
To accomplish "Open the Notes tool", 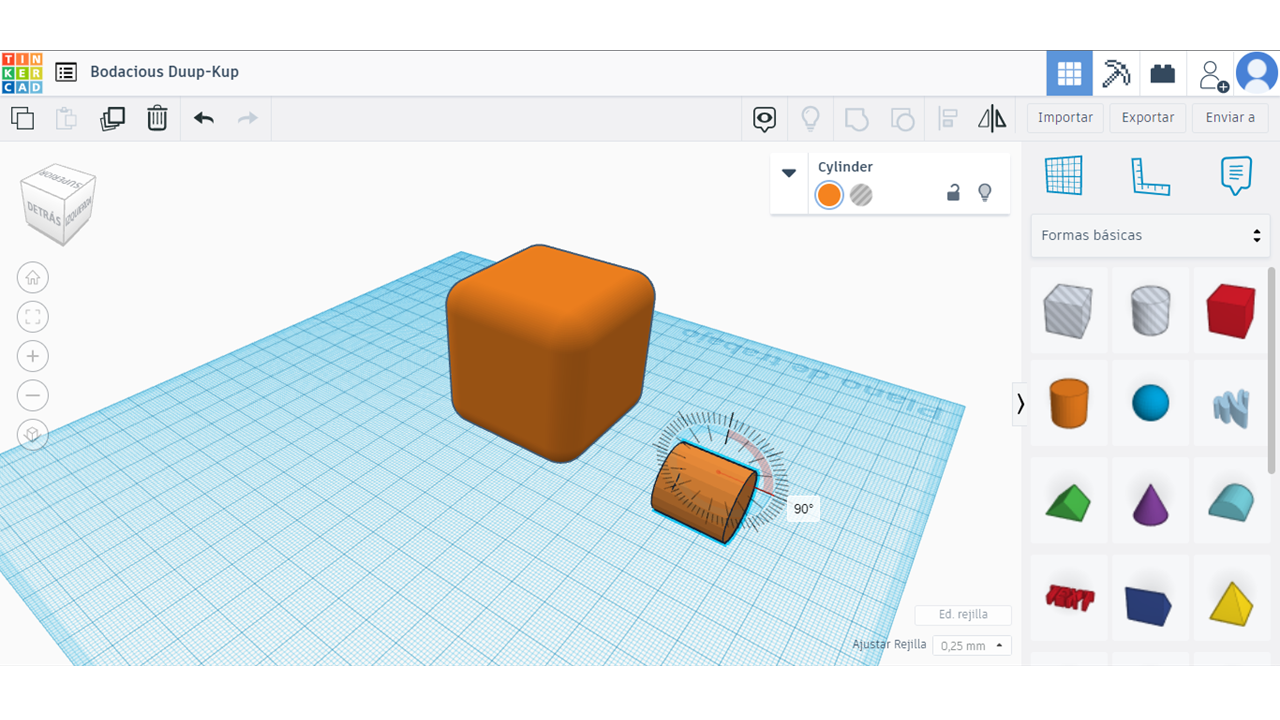I will pyautogui.click(x=1236, y=176).
